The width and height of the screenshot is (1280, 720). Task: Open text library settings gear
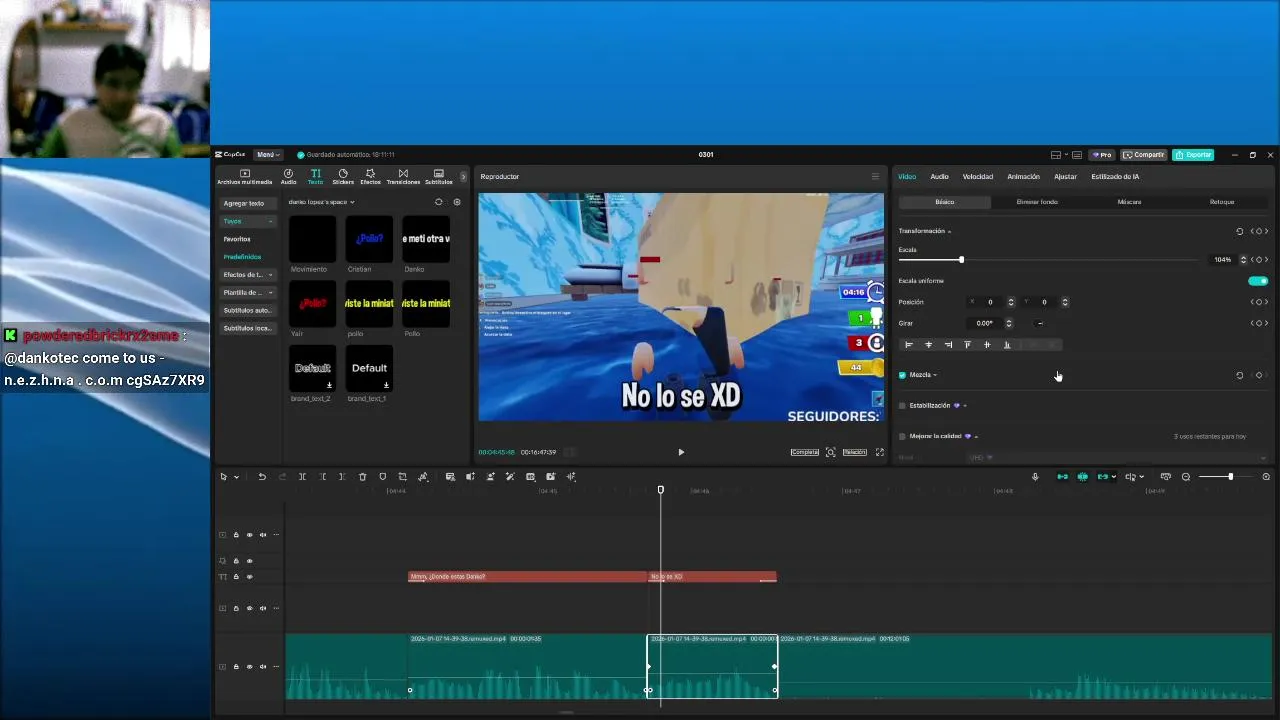tap(457, 202)
